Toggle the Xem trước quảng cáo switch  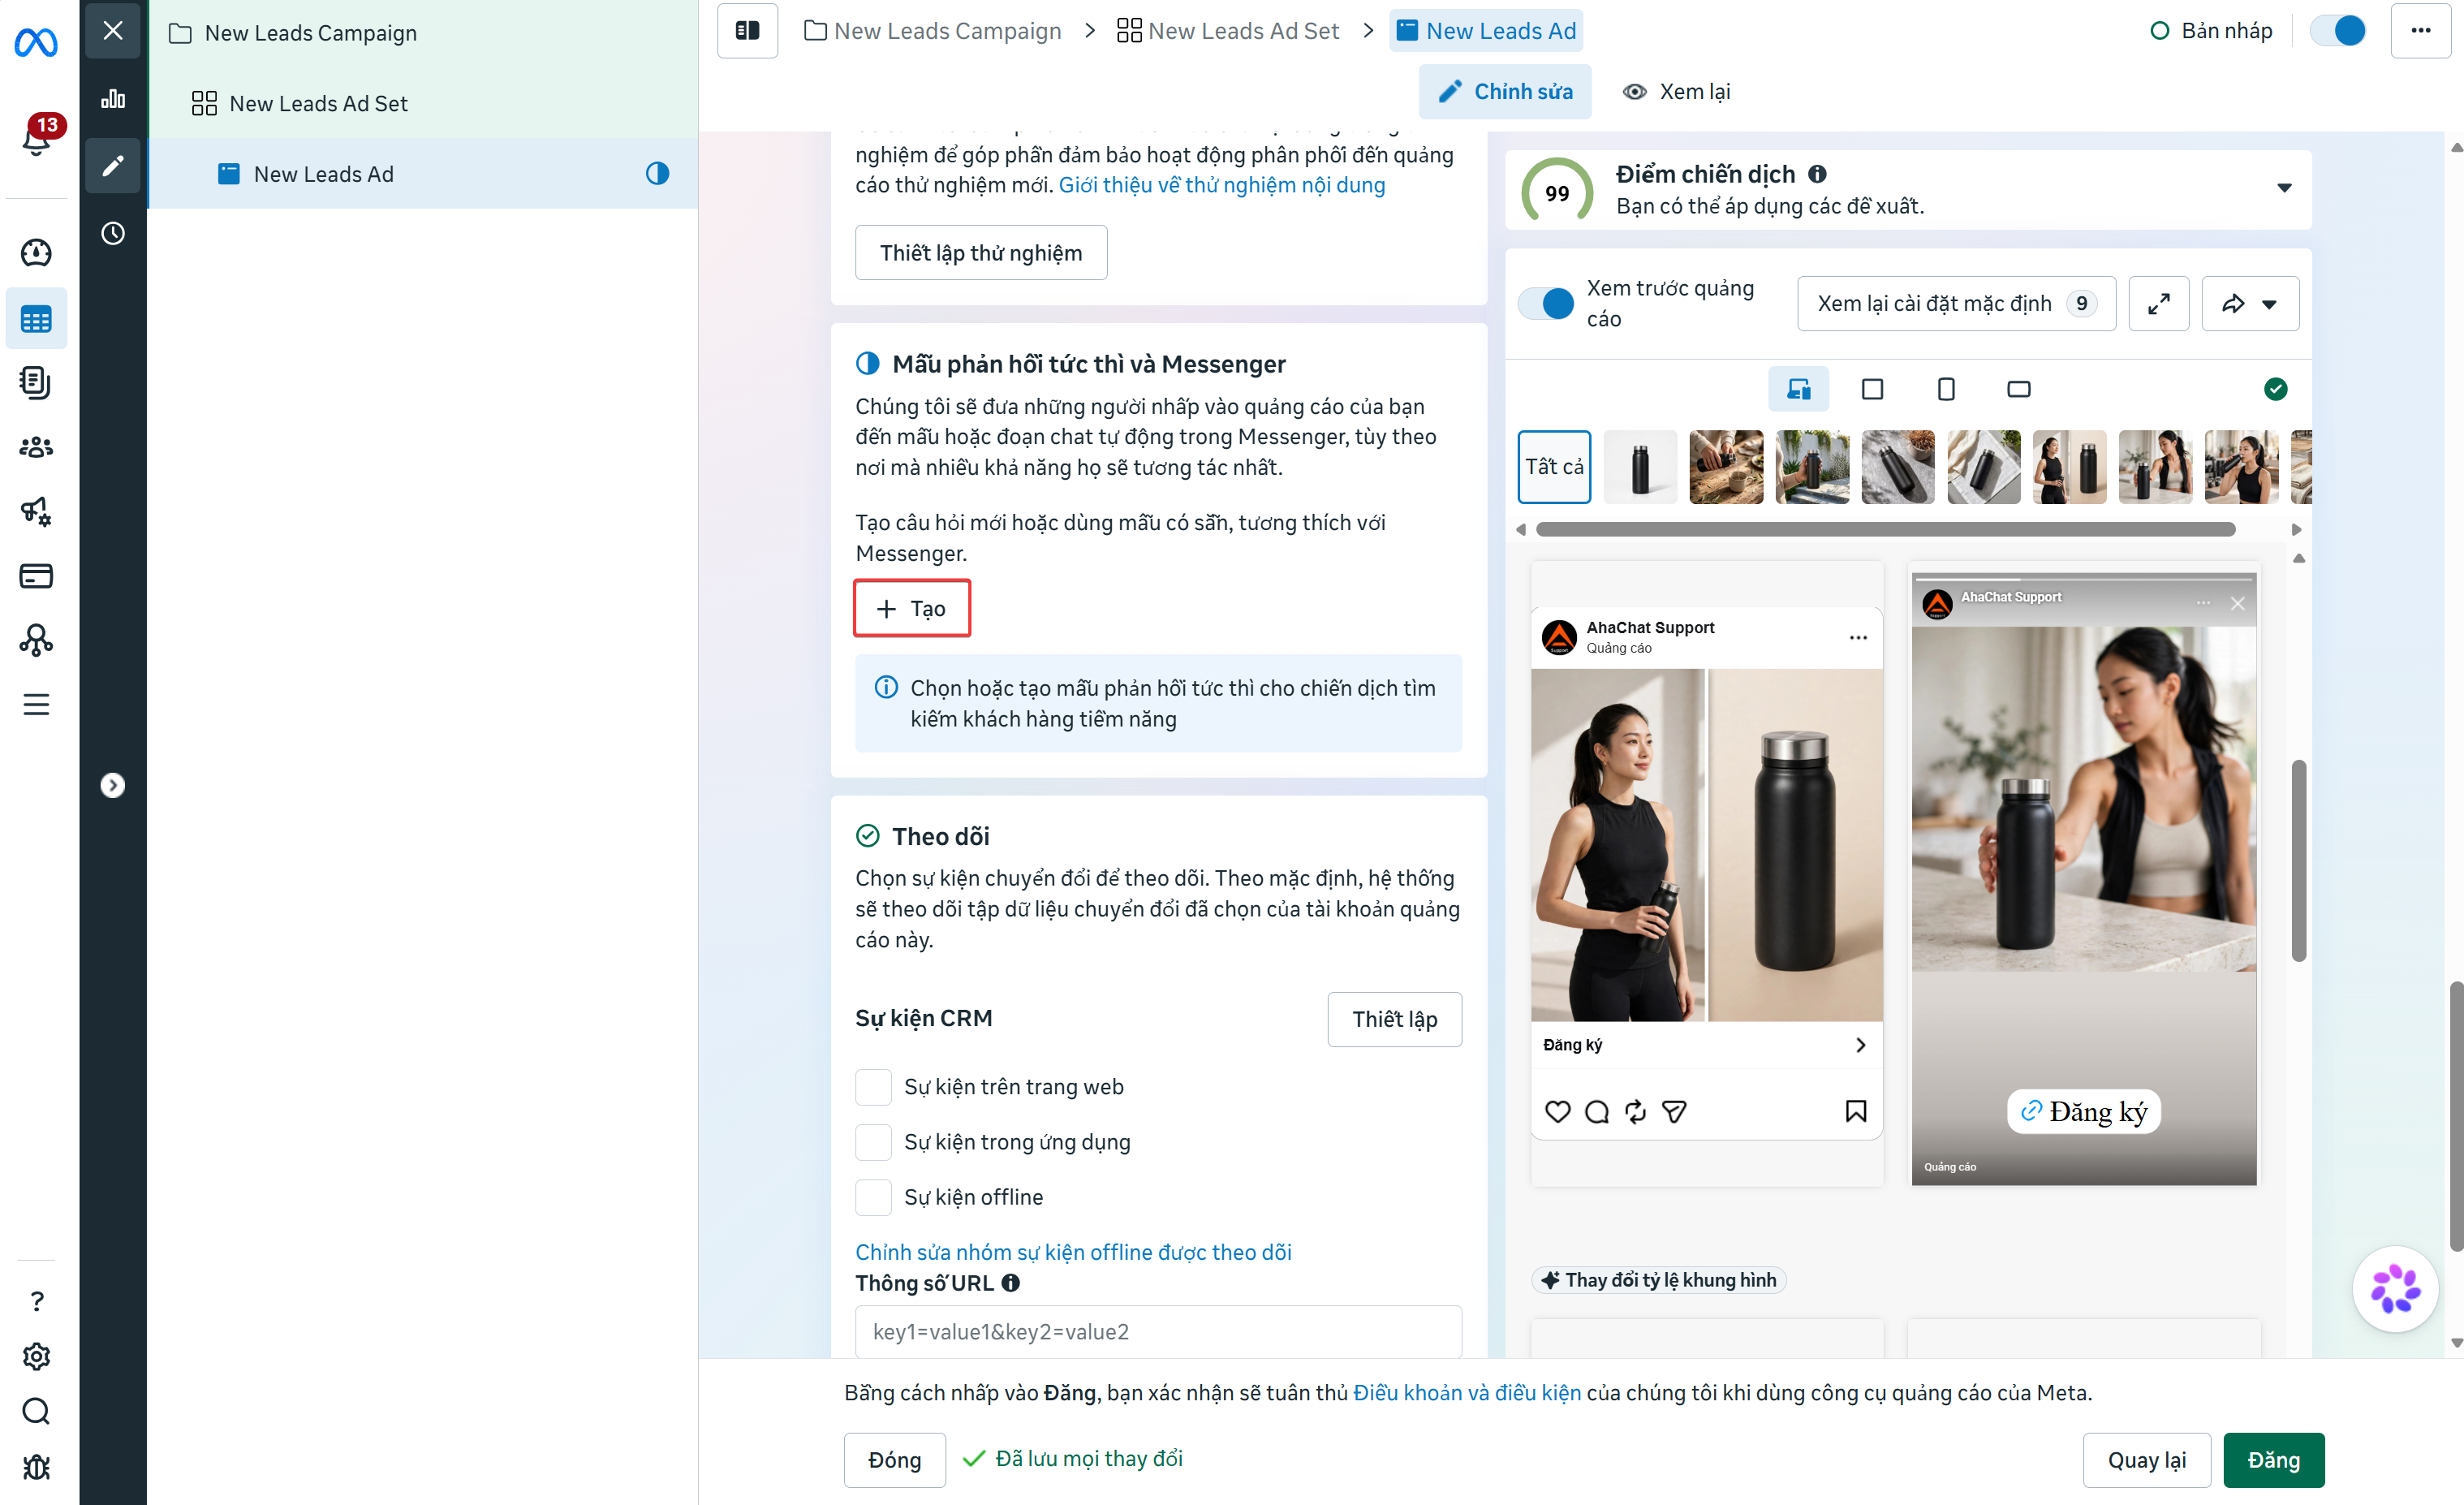[x=1545, y=303]
